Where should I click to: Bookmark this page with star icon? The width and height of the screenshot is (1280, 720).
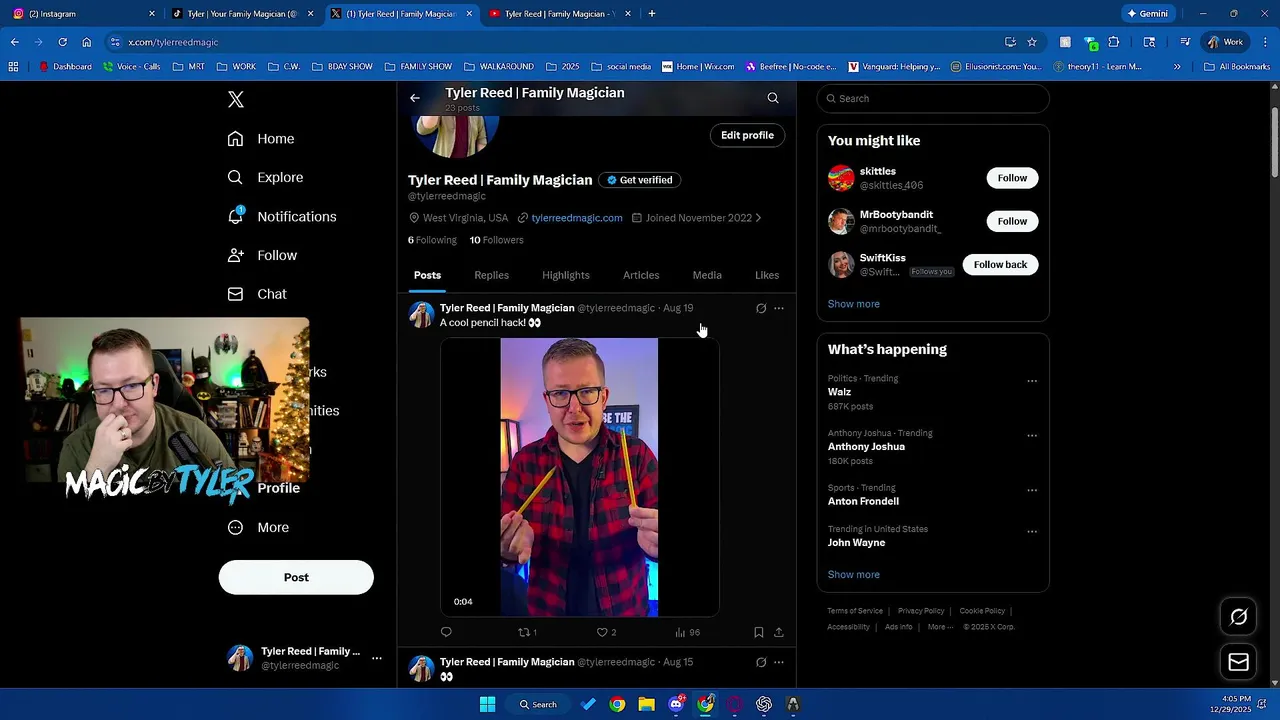tap(1032, 42)
